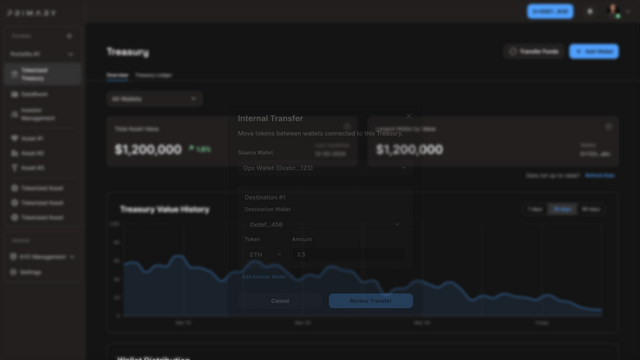Screen dimensions: 640x360
Task: Click the Settings gear icon
Action: [13, 272]
